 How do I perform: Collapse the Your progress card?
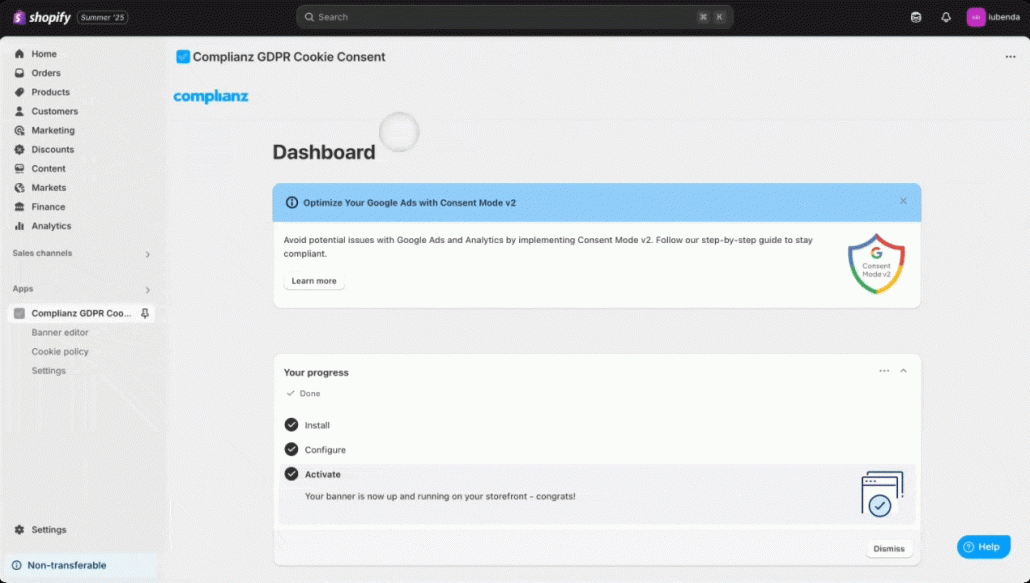[x=903, y=370]
